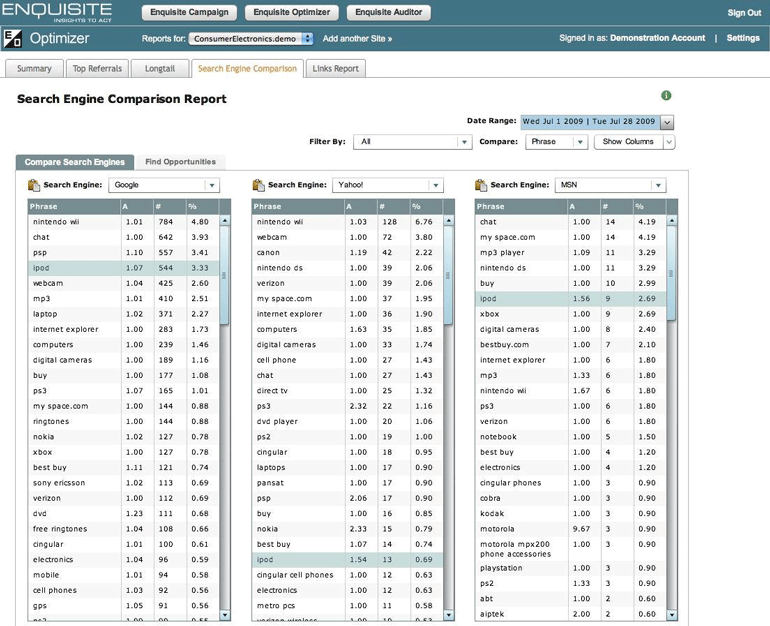Click 'aiptek' in MSN table
The width and height of the screenshot is (770, 626).
tap(492, 614)
